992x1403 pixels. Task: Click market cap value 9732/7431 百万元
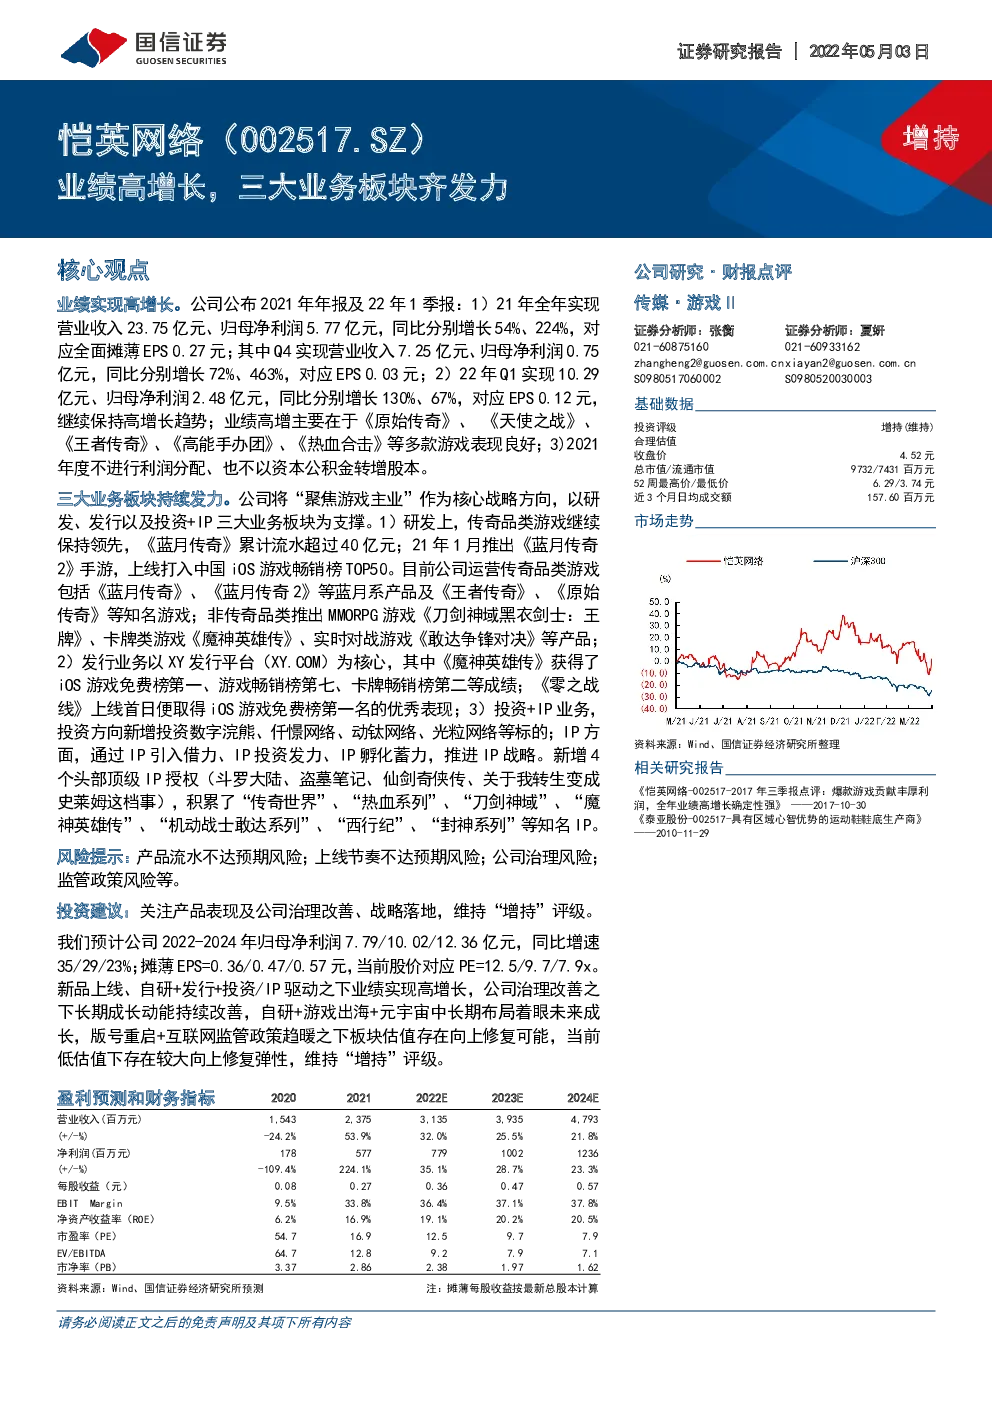[x=892, y=469]
